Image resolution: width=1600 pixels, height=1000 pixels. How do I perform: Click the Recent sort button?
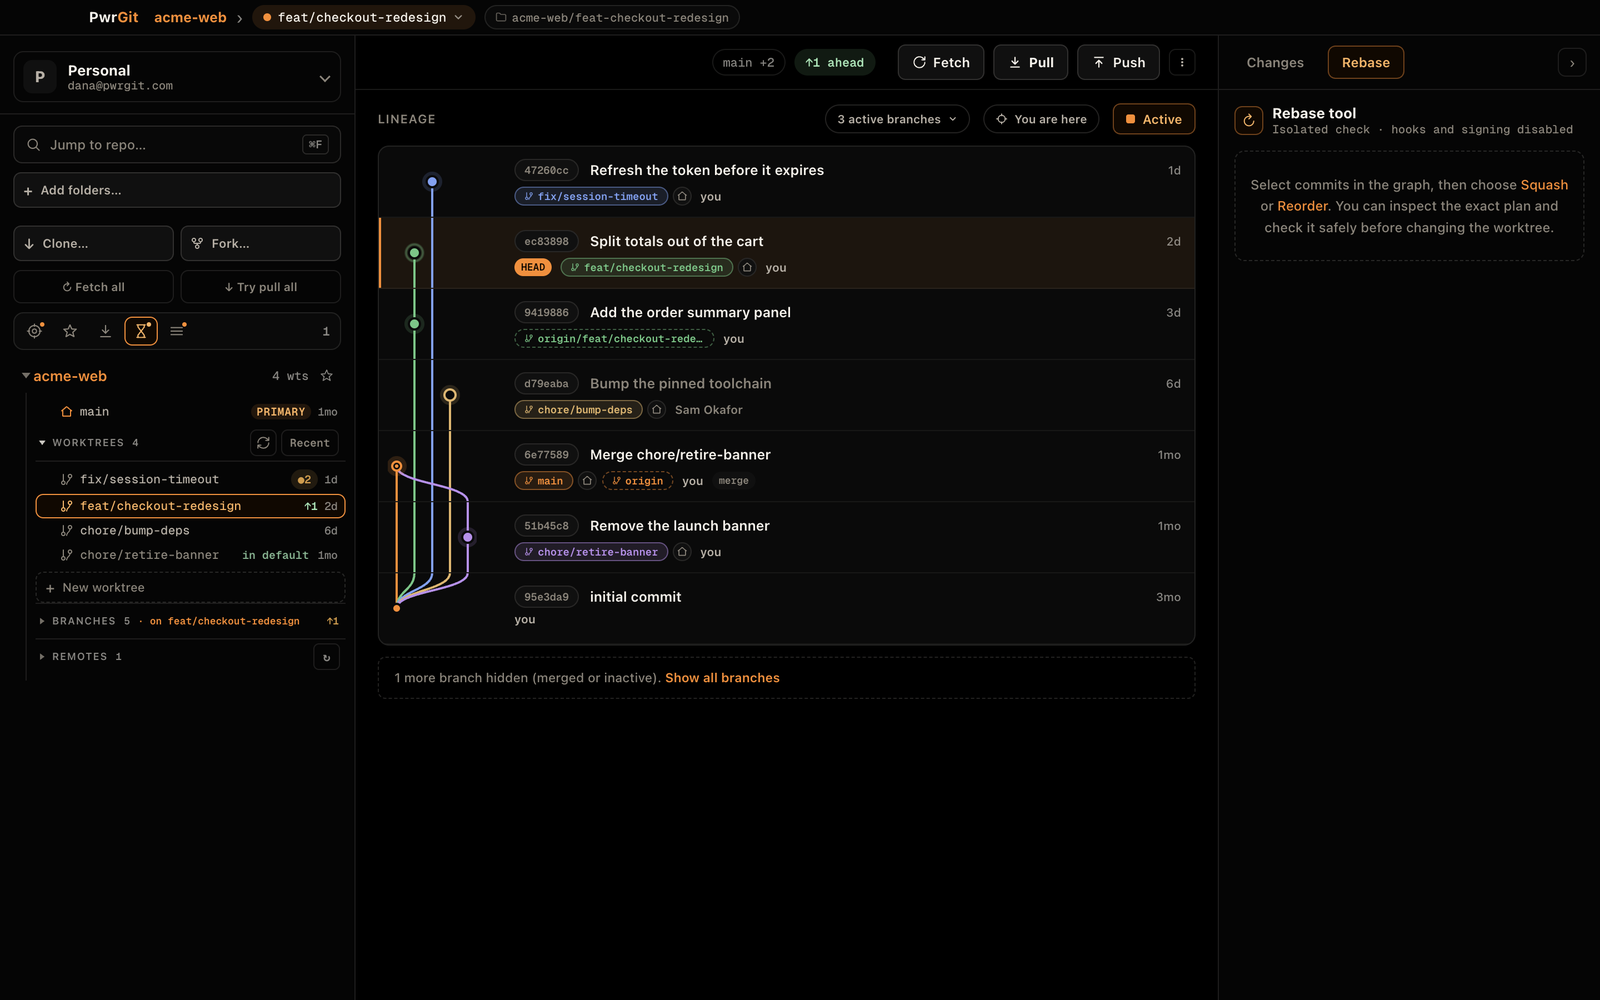pyautogui.click(x=309, y=443)
